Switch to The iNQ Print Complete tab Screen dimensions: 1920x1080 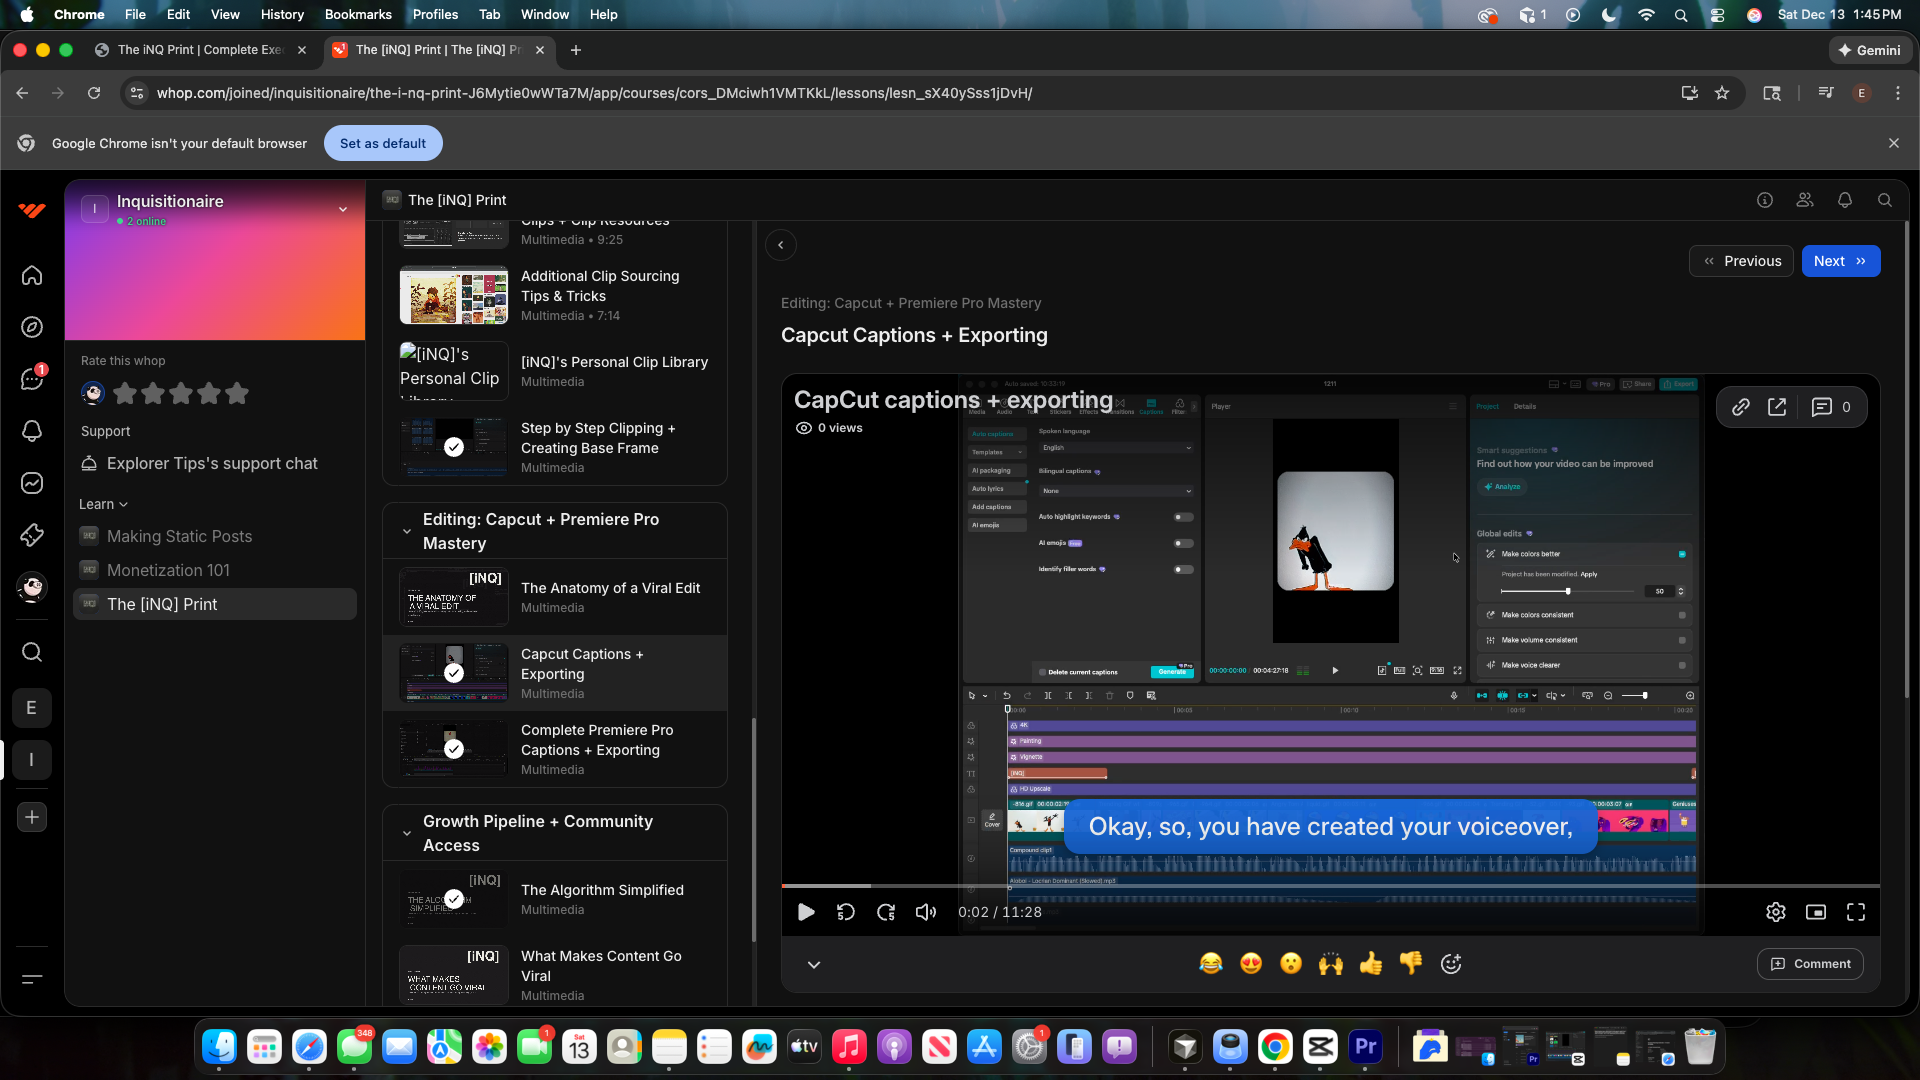point(200,50)
